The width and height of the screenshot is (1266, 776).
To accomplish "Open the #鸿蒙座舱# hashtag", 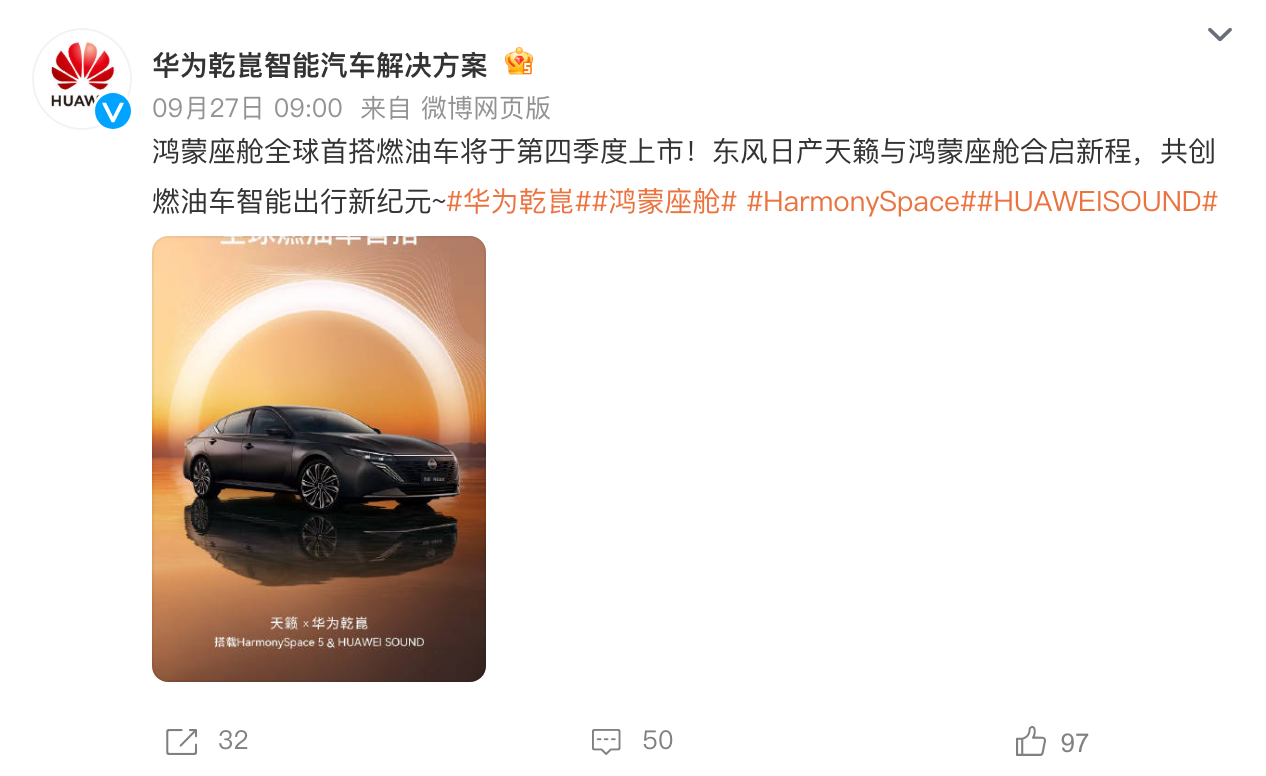I will pos(657,202).
